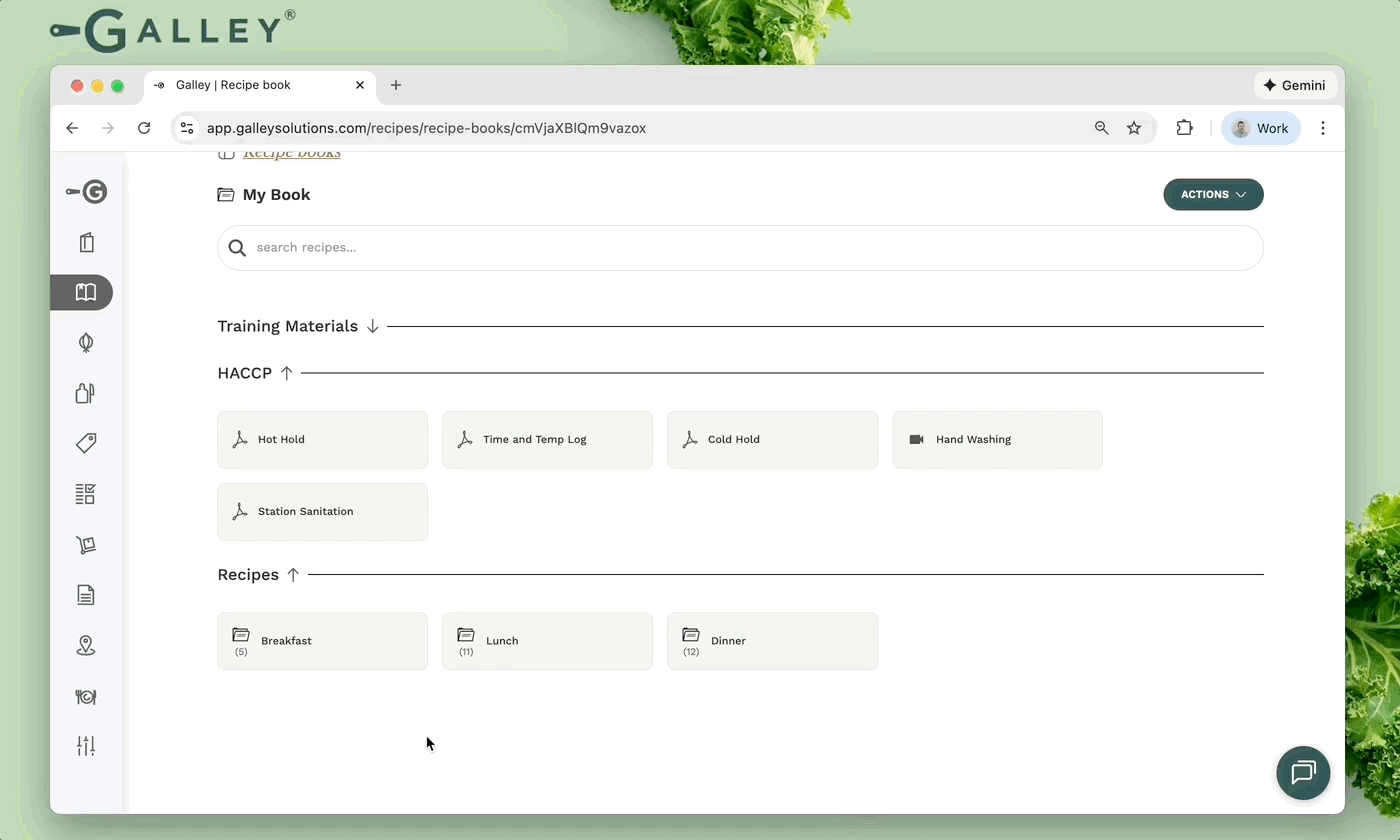Open the price tag sidebar icon
Image resolution: width=1400 pixels, height=840 pixels.
tap(86, 443)
